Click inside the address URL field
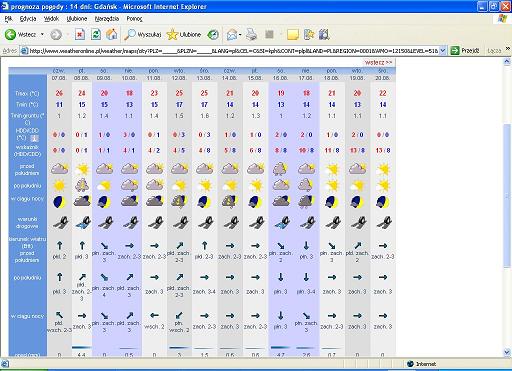Viewport: 512px width, 371px height. tap(233, 51)
